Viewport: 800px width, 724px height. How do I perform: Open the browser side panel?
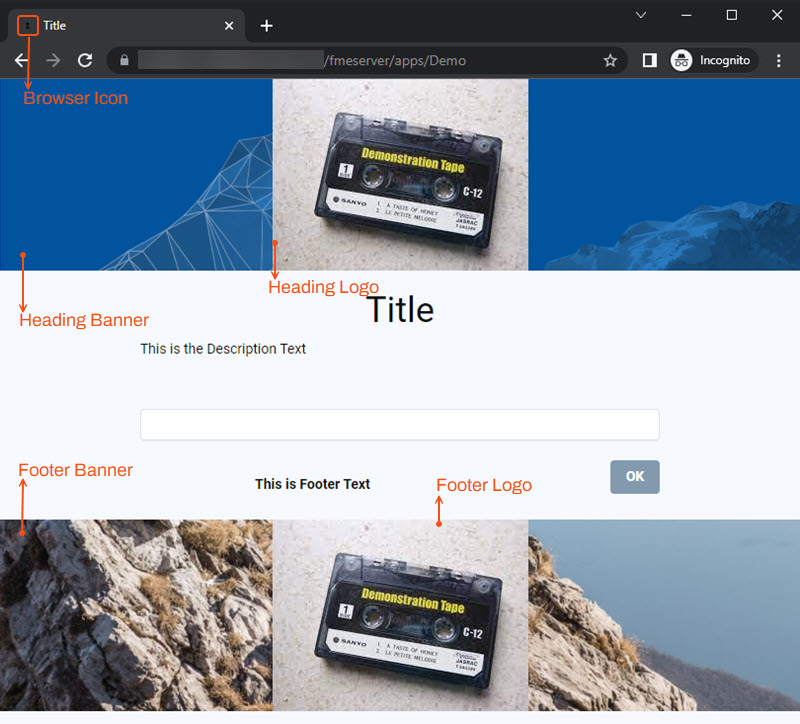pos(649,61)
